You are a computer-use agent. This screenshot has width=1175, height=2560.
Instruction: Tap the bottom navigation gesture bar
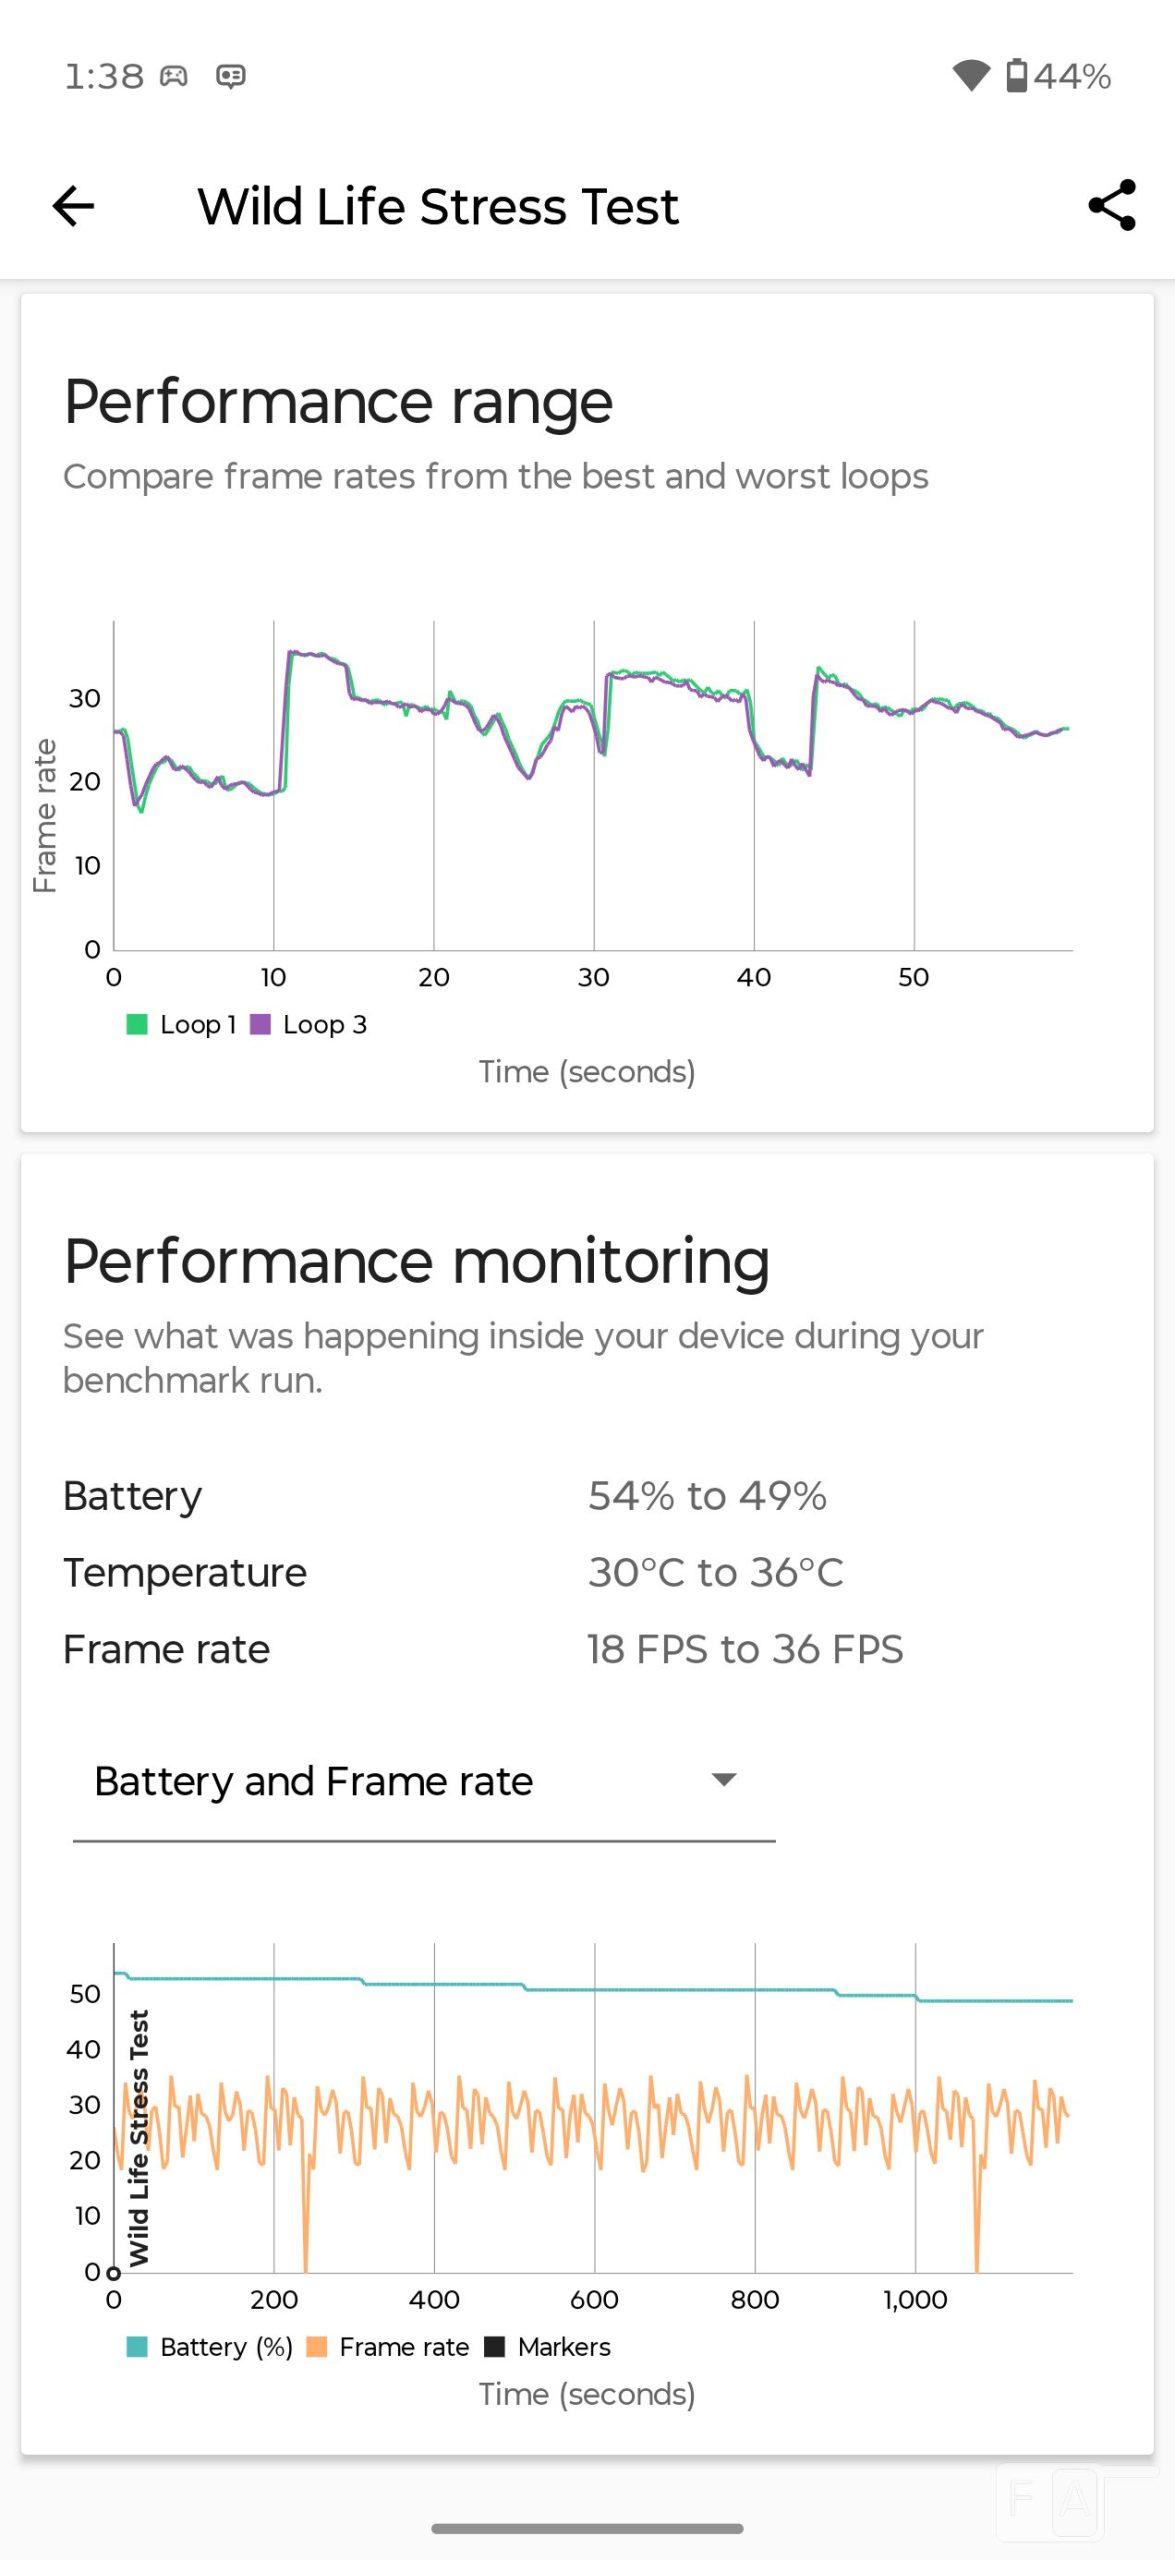tap(587, 2528)
